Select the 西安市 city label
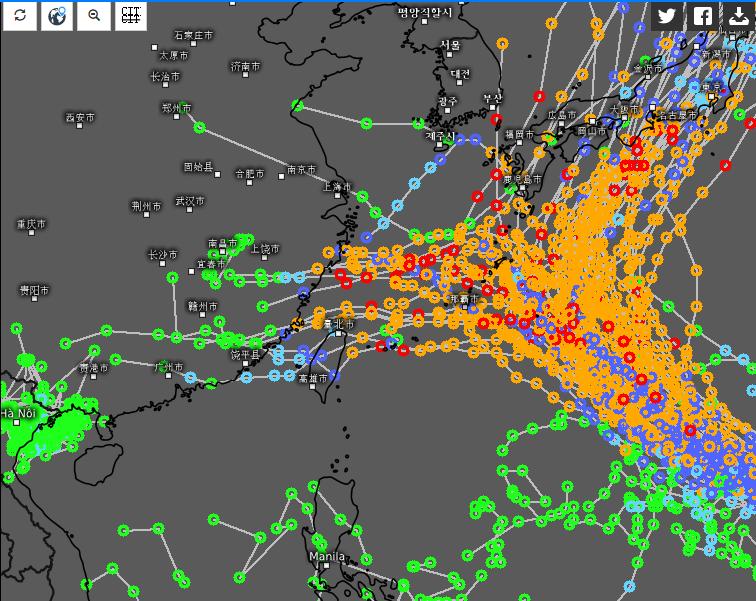Image resolution: width=756 pixels, height=601 pixels. (80, 117)
